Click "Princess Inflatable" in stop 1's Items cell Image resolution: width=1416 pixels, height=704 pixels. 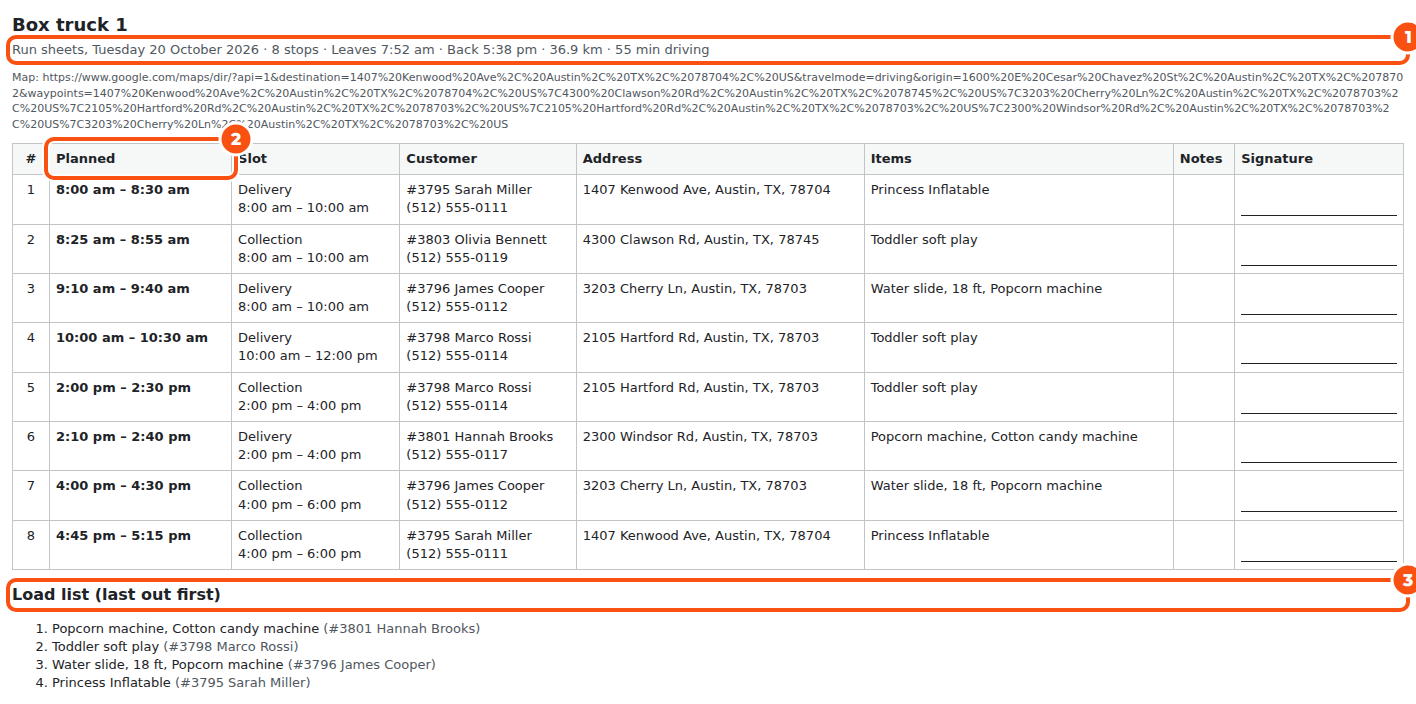click(x=930, y=189)
